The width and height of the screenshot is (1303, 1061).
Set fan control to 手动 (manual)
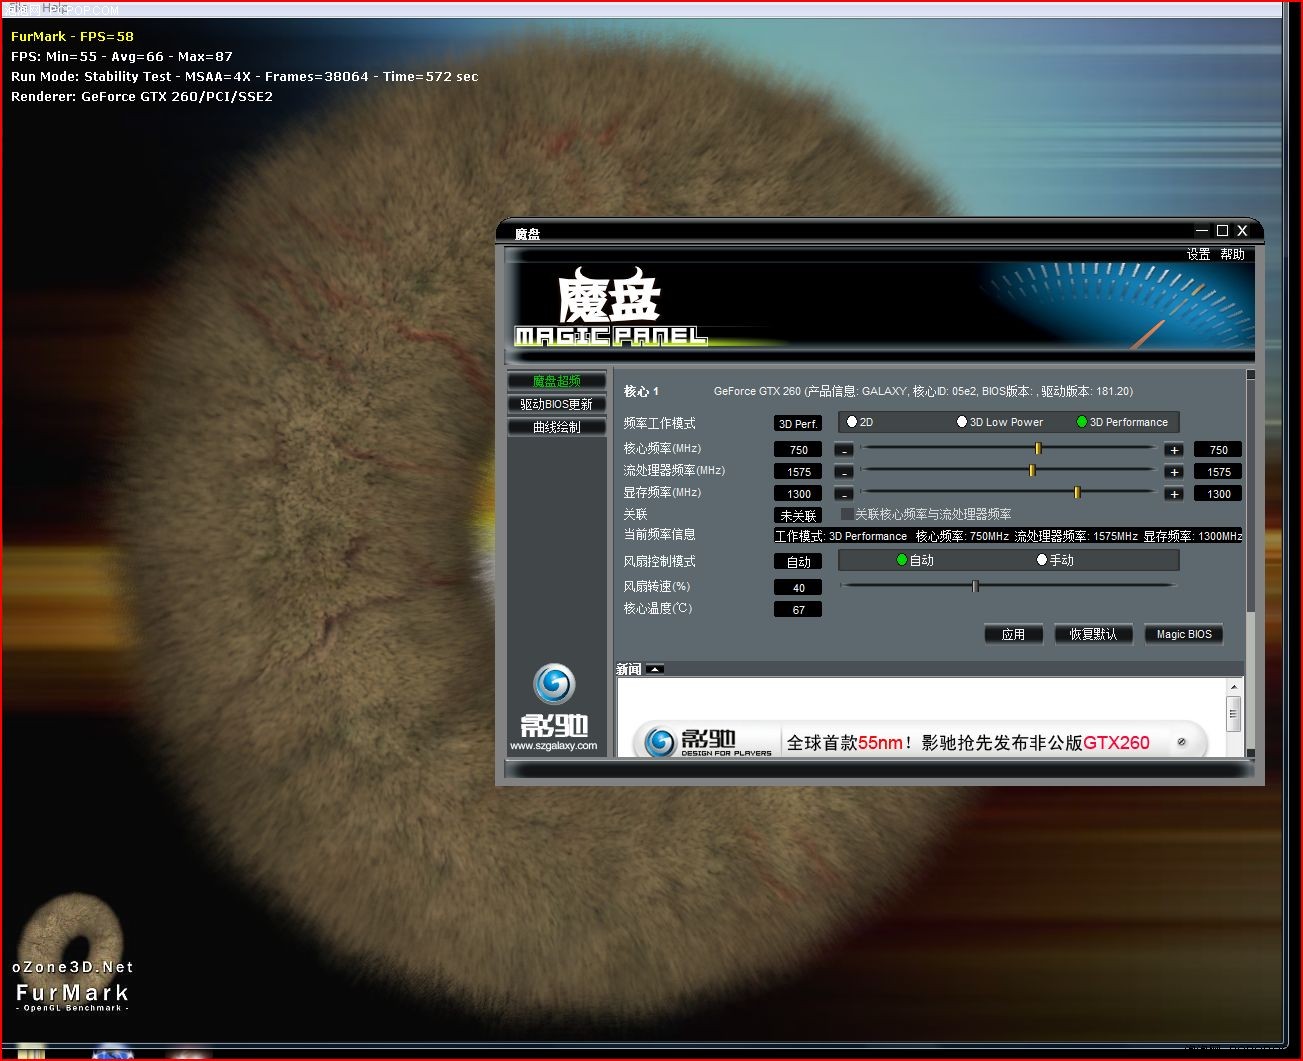tap(1055, 560)
